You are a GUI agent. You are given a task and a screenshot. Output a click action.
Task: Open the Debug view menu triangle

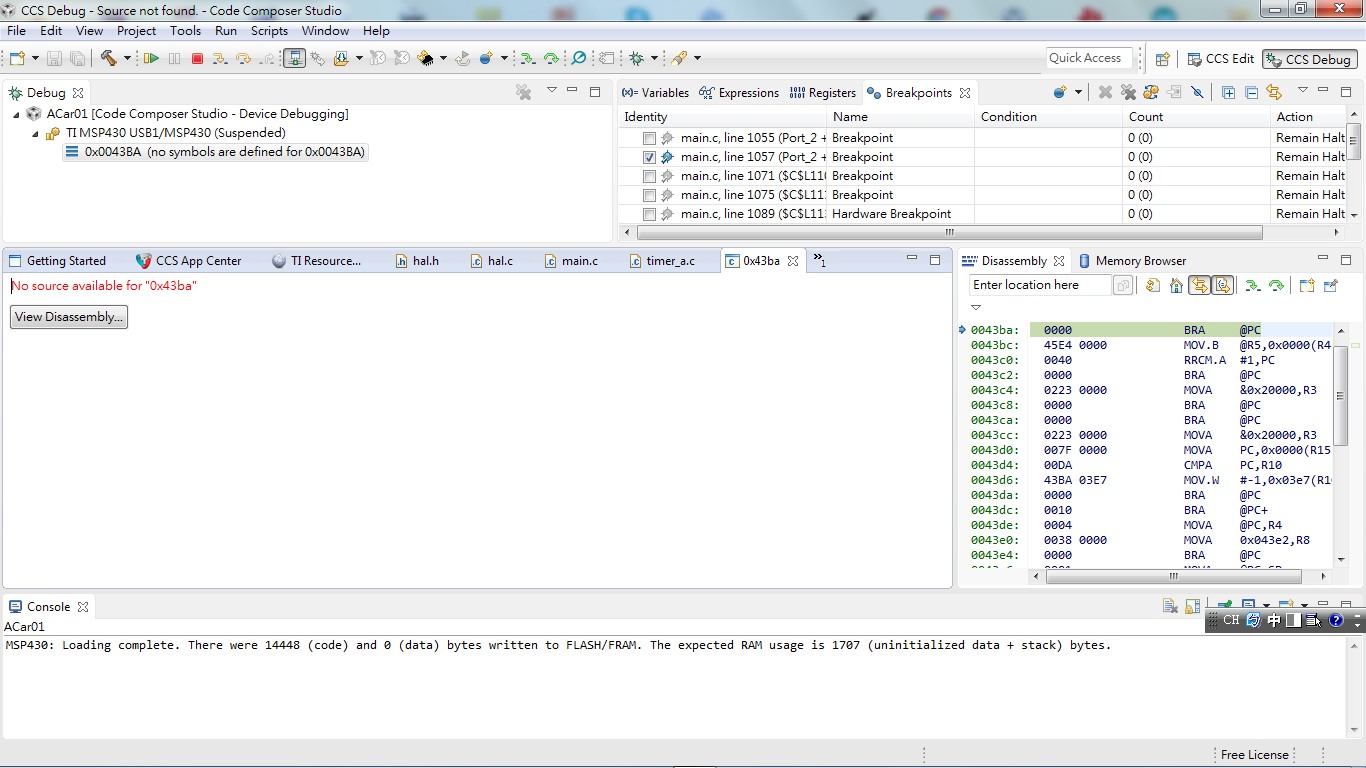point(551,90)
